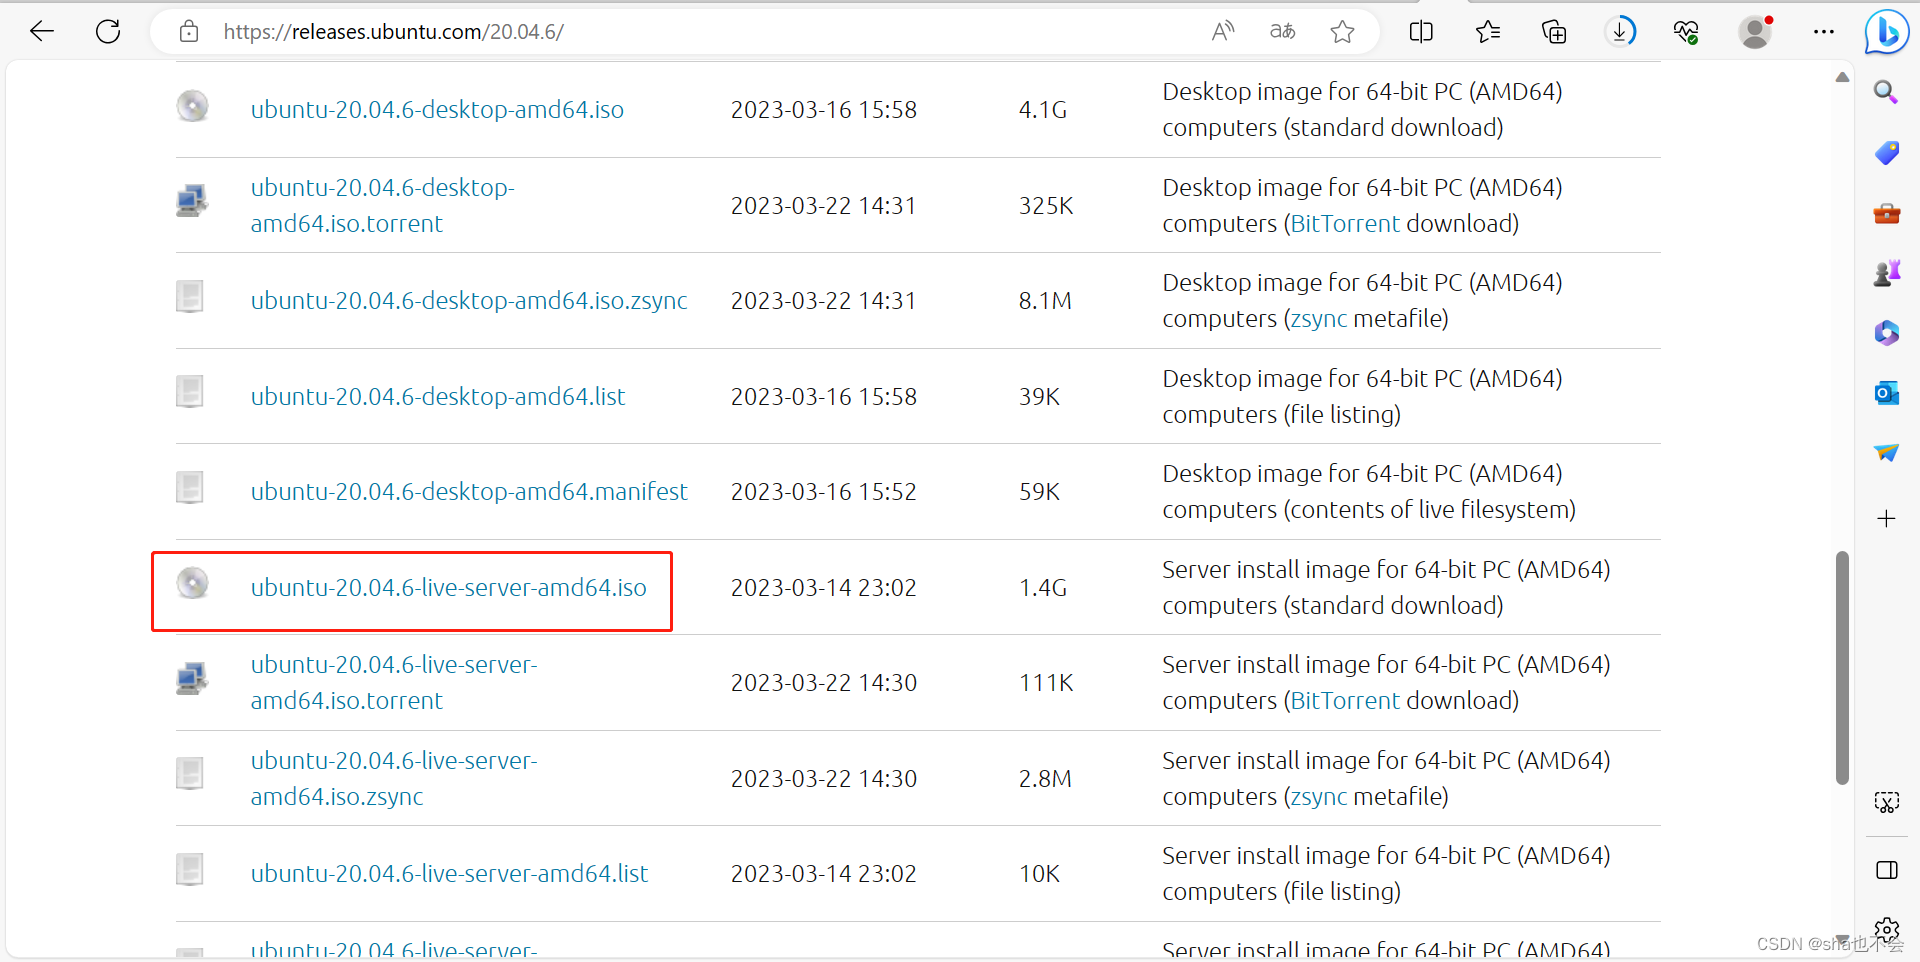Viewport: 1920px width, 962px height.
Task: Click computer icon beside live-server torrent file
Action: click(192, 679)
